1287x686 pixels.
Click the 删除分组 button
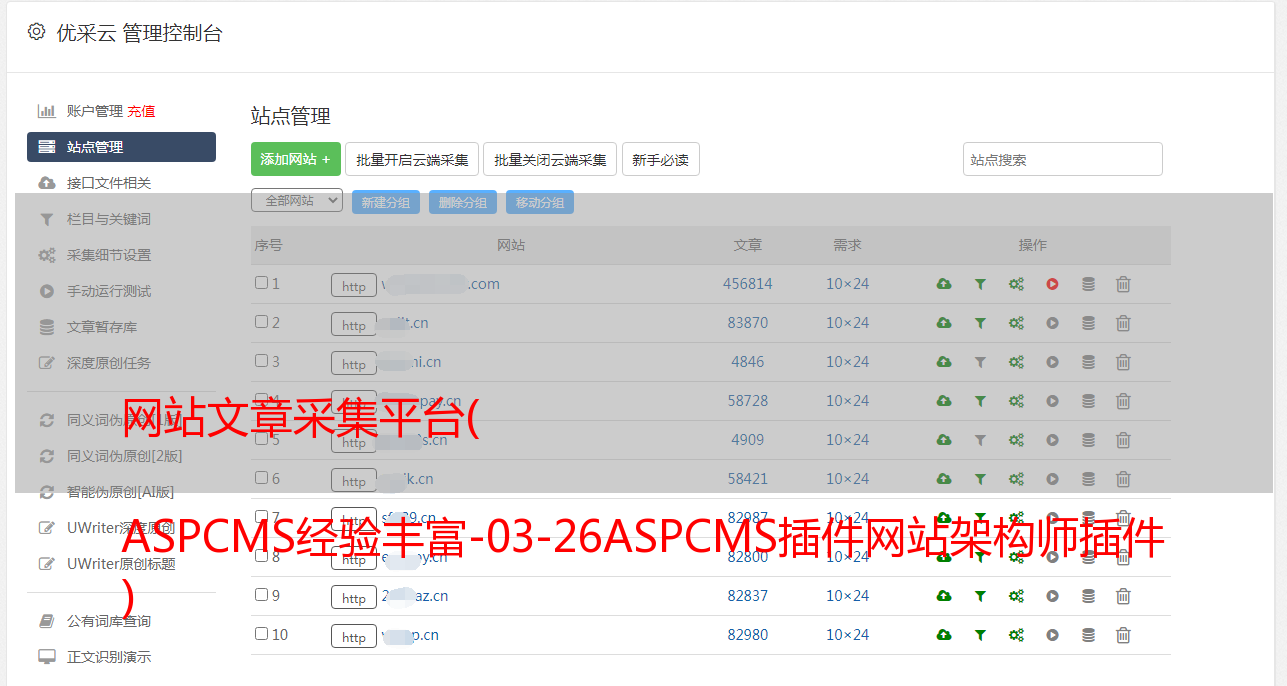pos(463,202)
